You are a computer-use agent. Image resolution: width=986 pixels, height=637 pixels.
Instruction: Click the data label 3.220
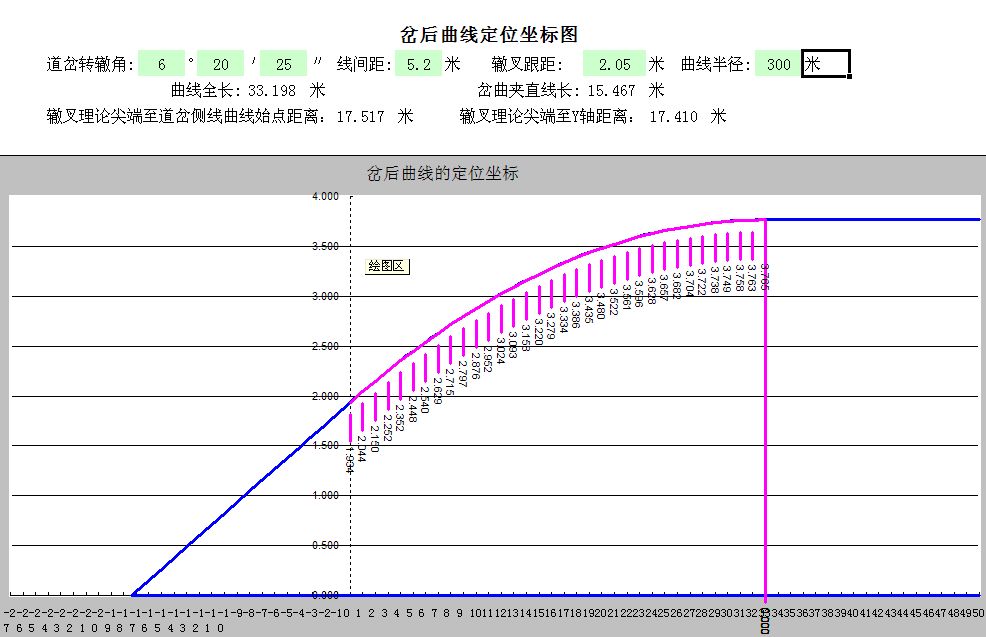tap(538, 331)
